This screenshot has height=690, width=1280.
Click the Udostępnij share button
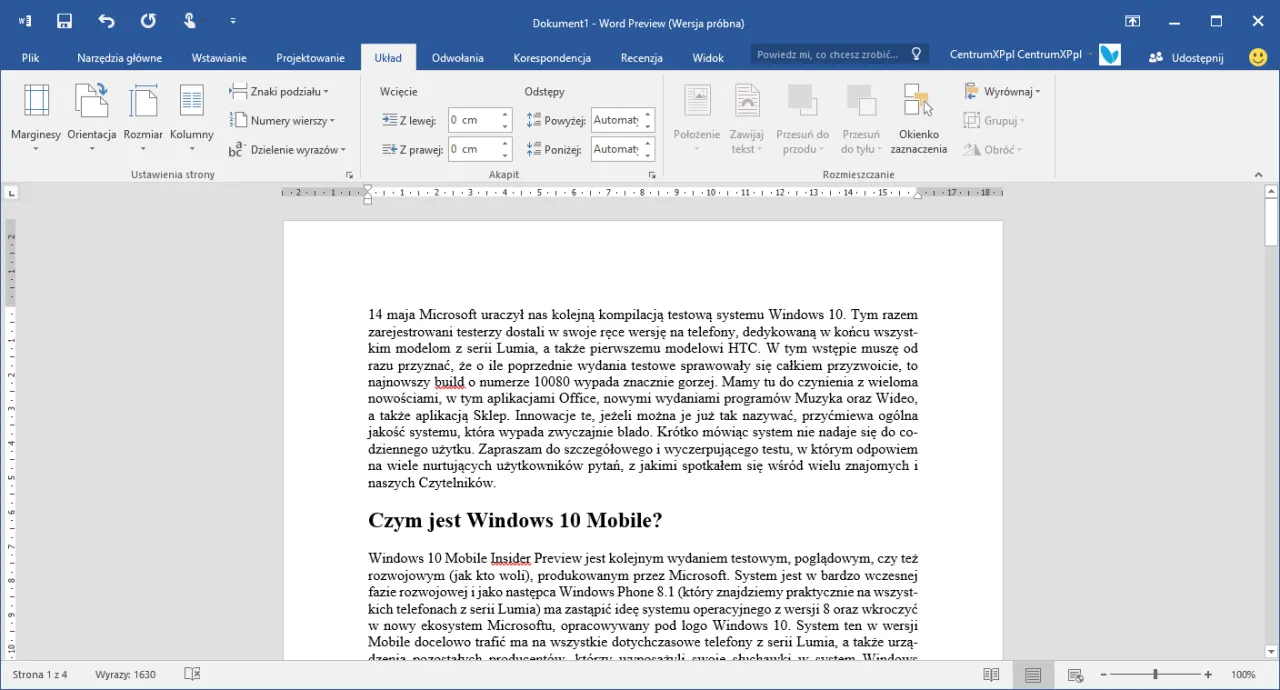click(x=1186, y=57)
